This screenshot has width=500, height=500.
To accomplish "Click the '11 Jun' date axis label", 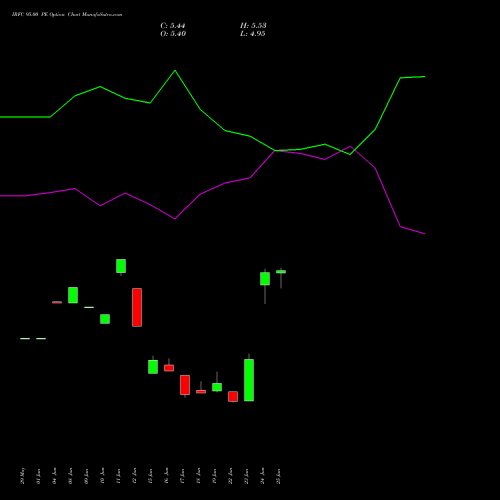I will tap(119, 476).
